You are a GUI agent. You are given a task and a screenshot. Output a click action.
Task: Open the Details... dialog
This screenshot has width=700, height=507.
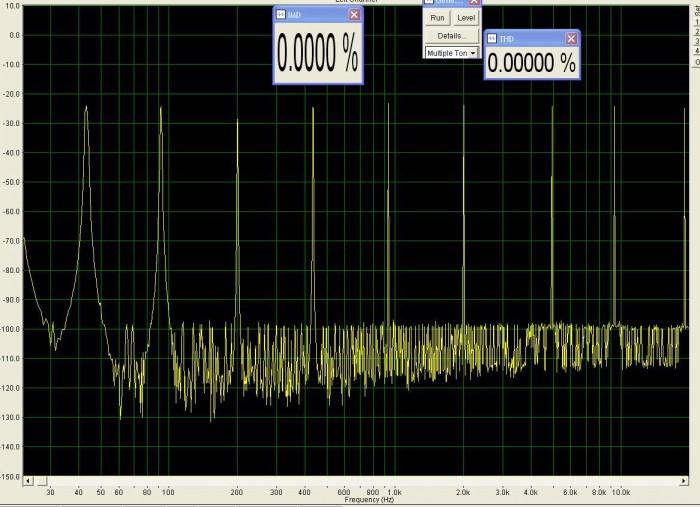coord(452,36)
